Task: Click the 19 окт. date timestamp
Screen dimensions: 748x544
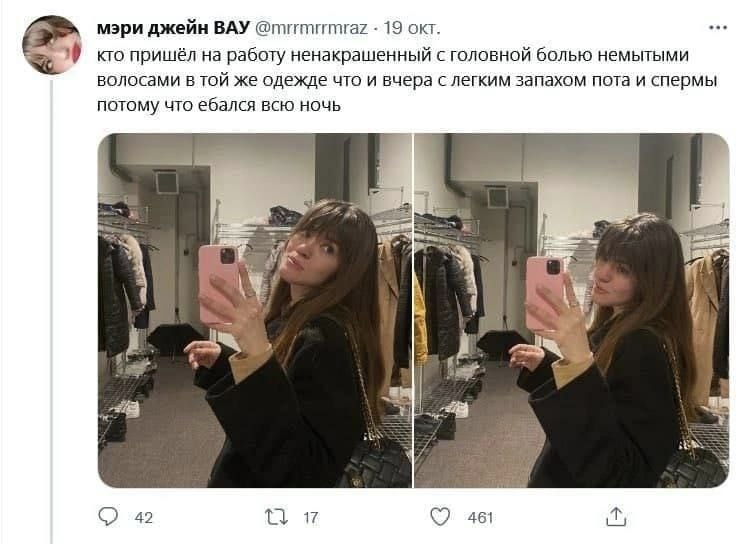Action: (412, 28)
